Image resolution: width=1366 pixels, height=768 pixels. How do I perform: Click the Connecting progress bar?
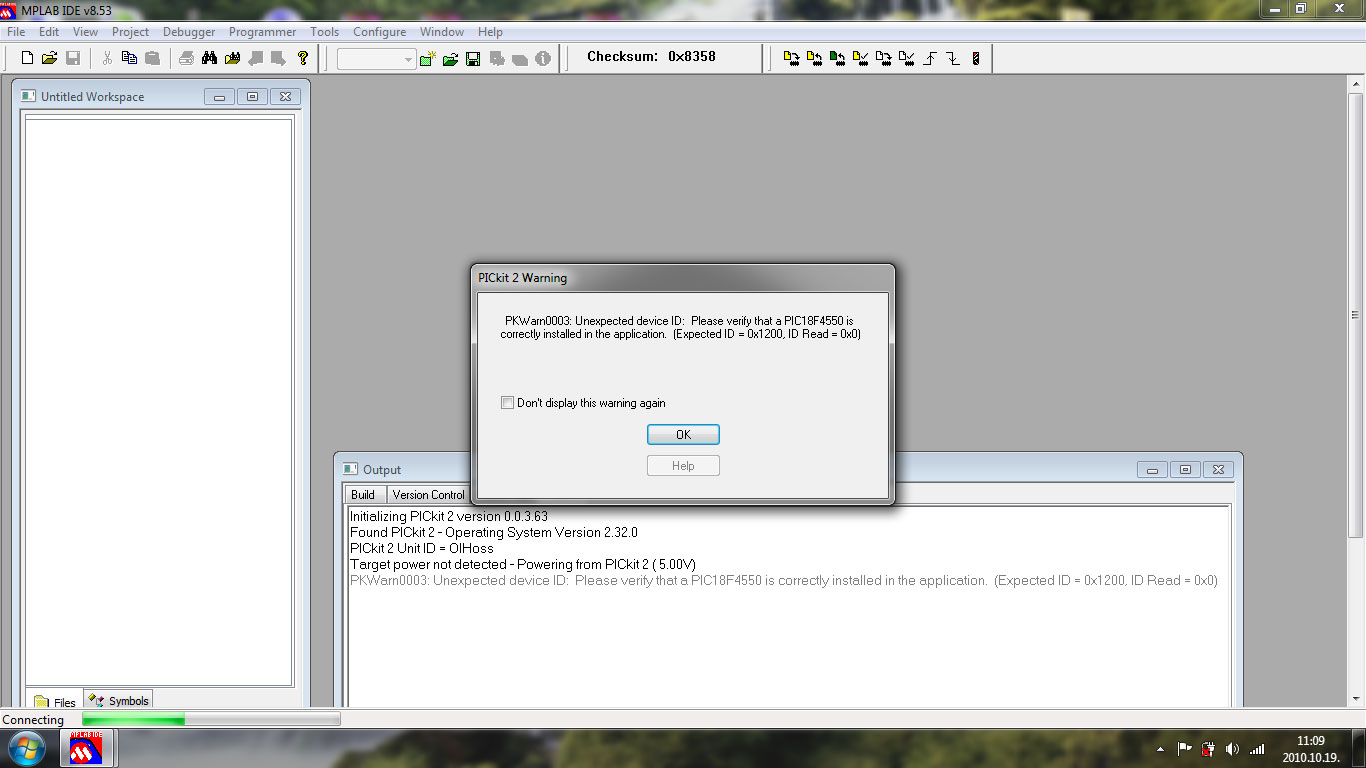[211, 719]
